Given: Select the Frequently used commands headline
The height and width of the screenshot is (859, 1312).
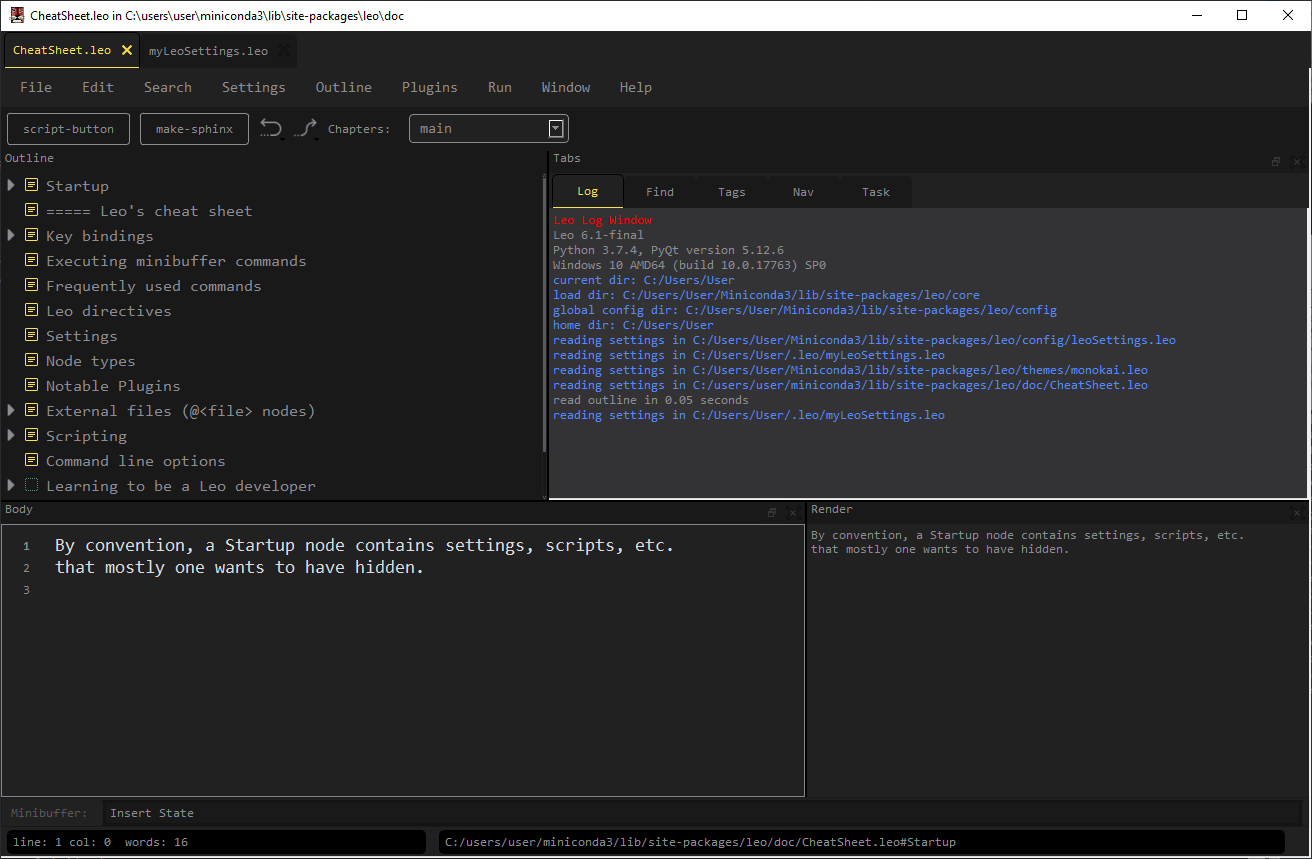Looking at the screenshot, I should tap(154, 286).
